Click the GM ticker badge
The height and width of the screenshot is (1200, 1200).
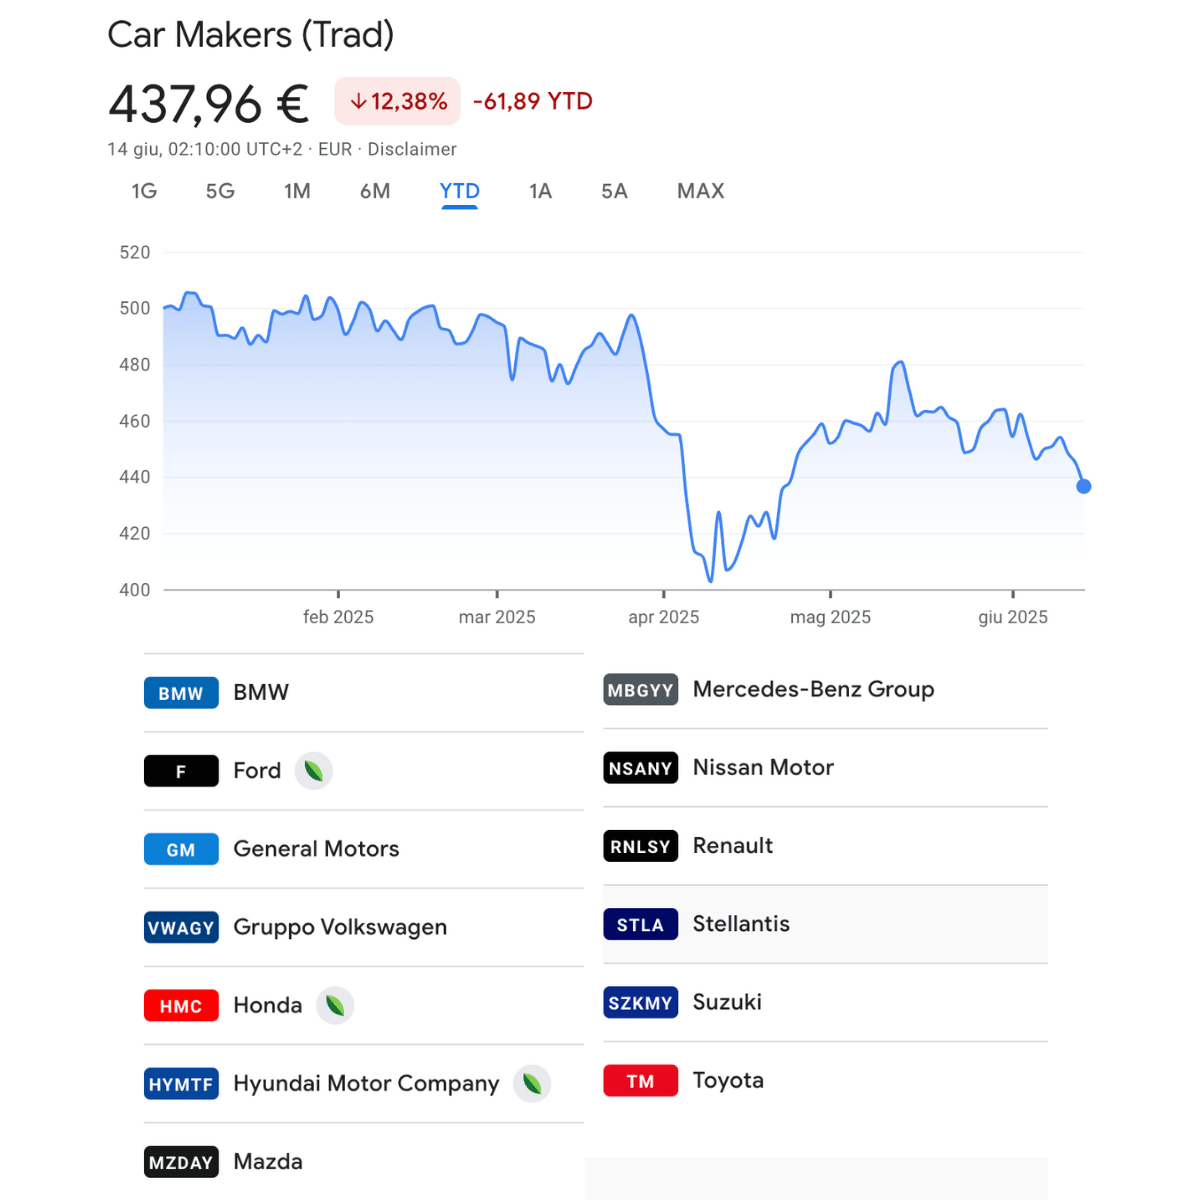181,849
